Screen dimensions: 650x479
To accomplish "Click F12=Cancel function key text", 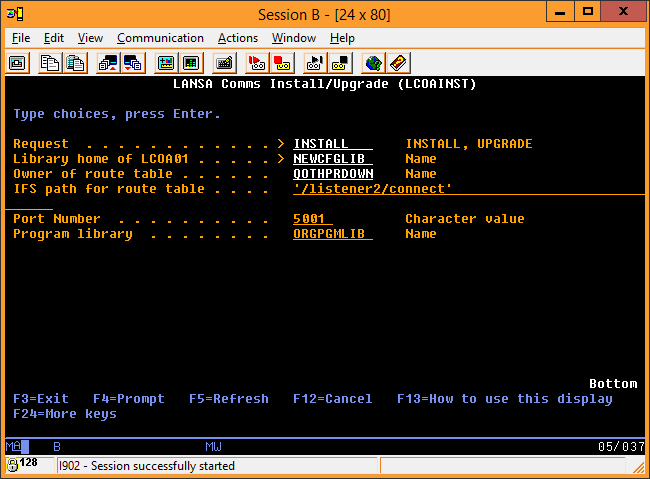I will [332, 399].
